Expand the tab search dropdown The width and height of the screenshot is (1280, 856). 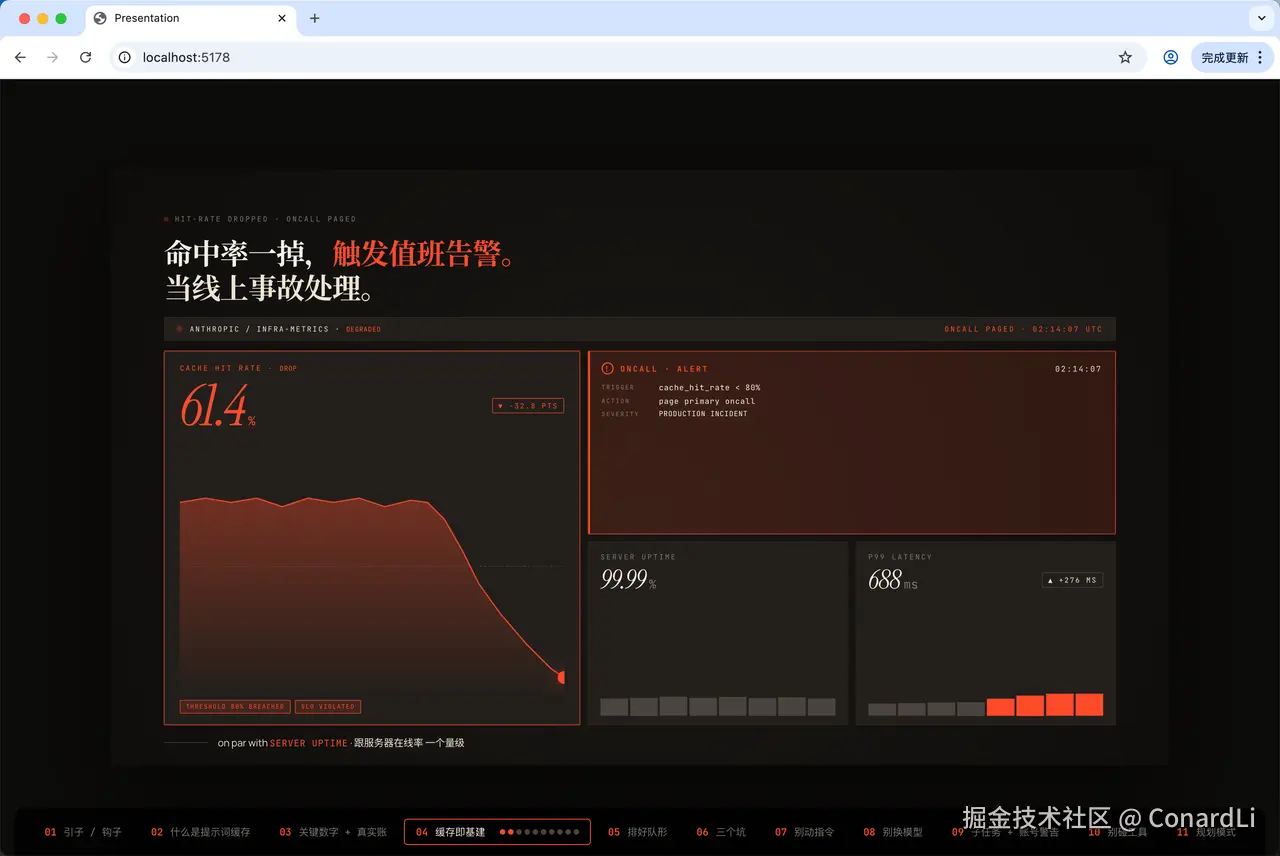(1260, 18)
